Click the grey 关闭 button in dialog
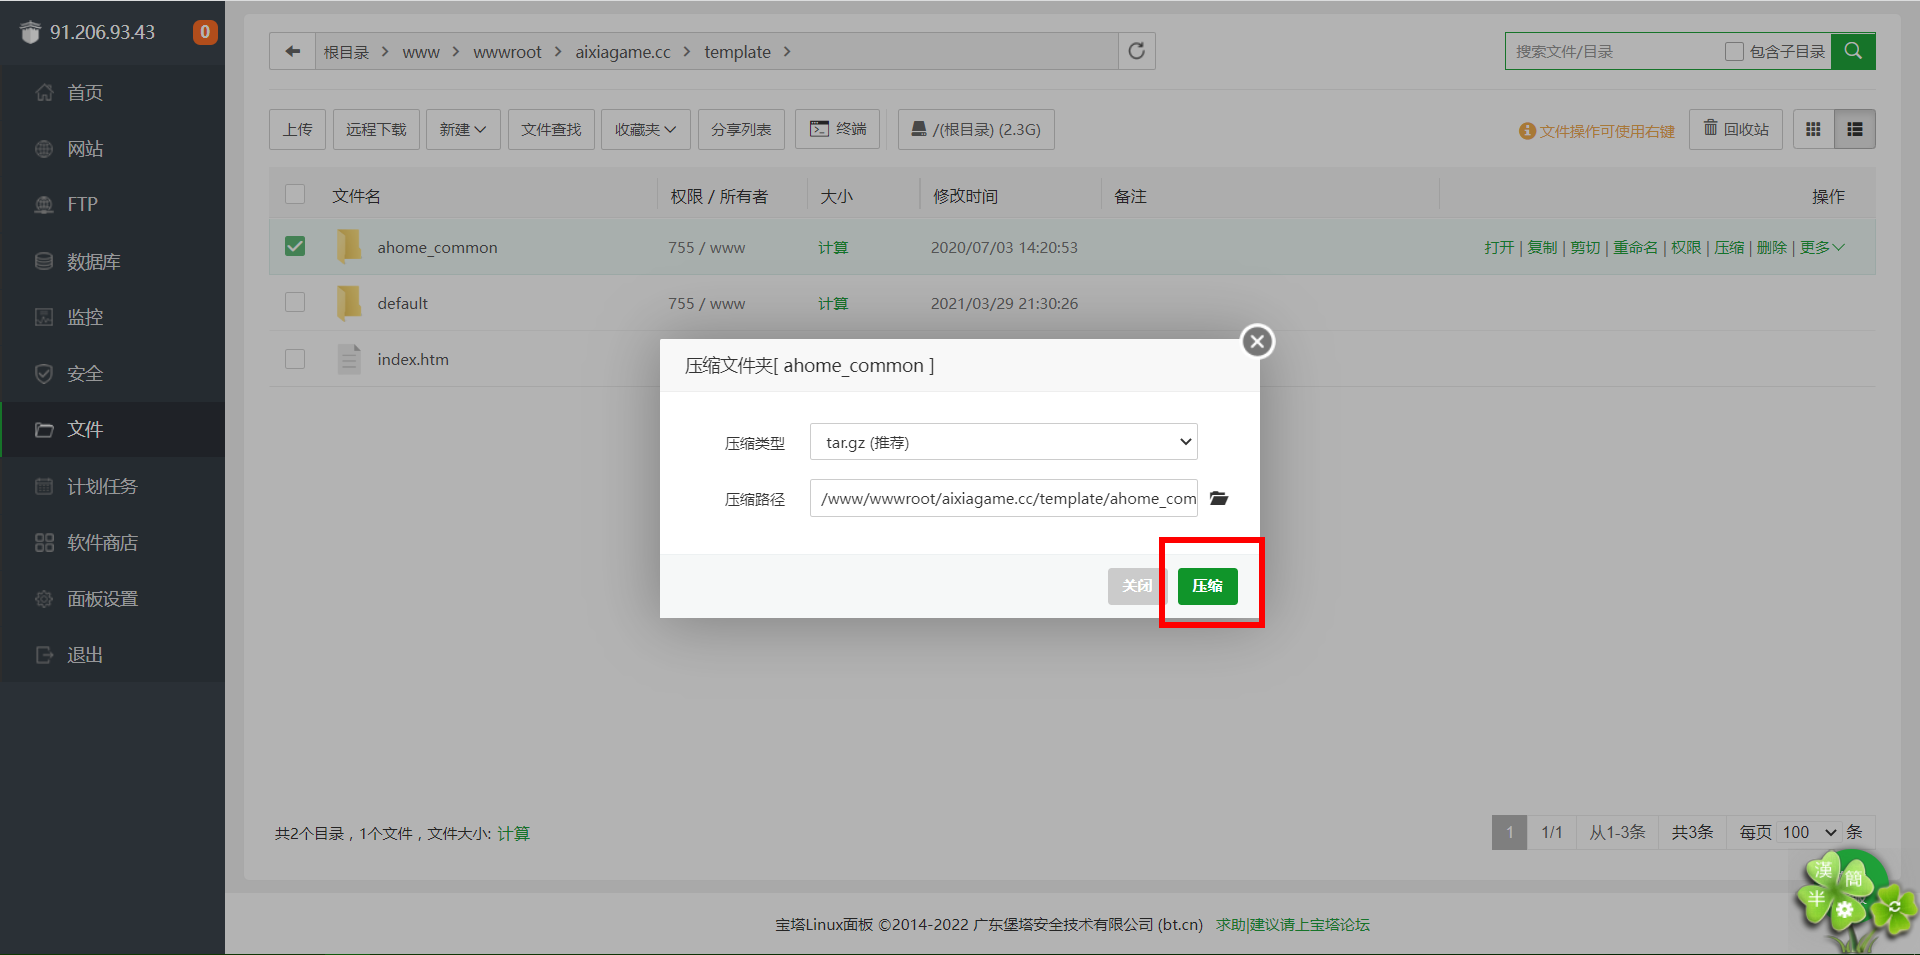This screenshot has height=955, width=1920. [1137, 586]
